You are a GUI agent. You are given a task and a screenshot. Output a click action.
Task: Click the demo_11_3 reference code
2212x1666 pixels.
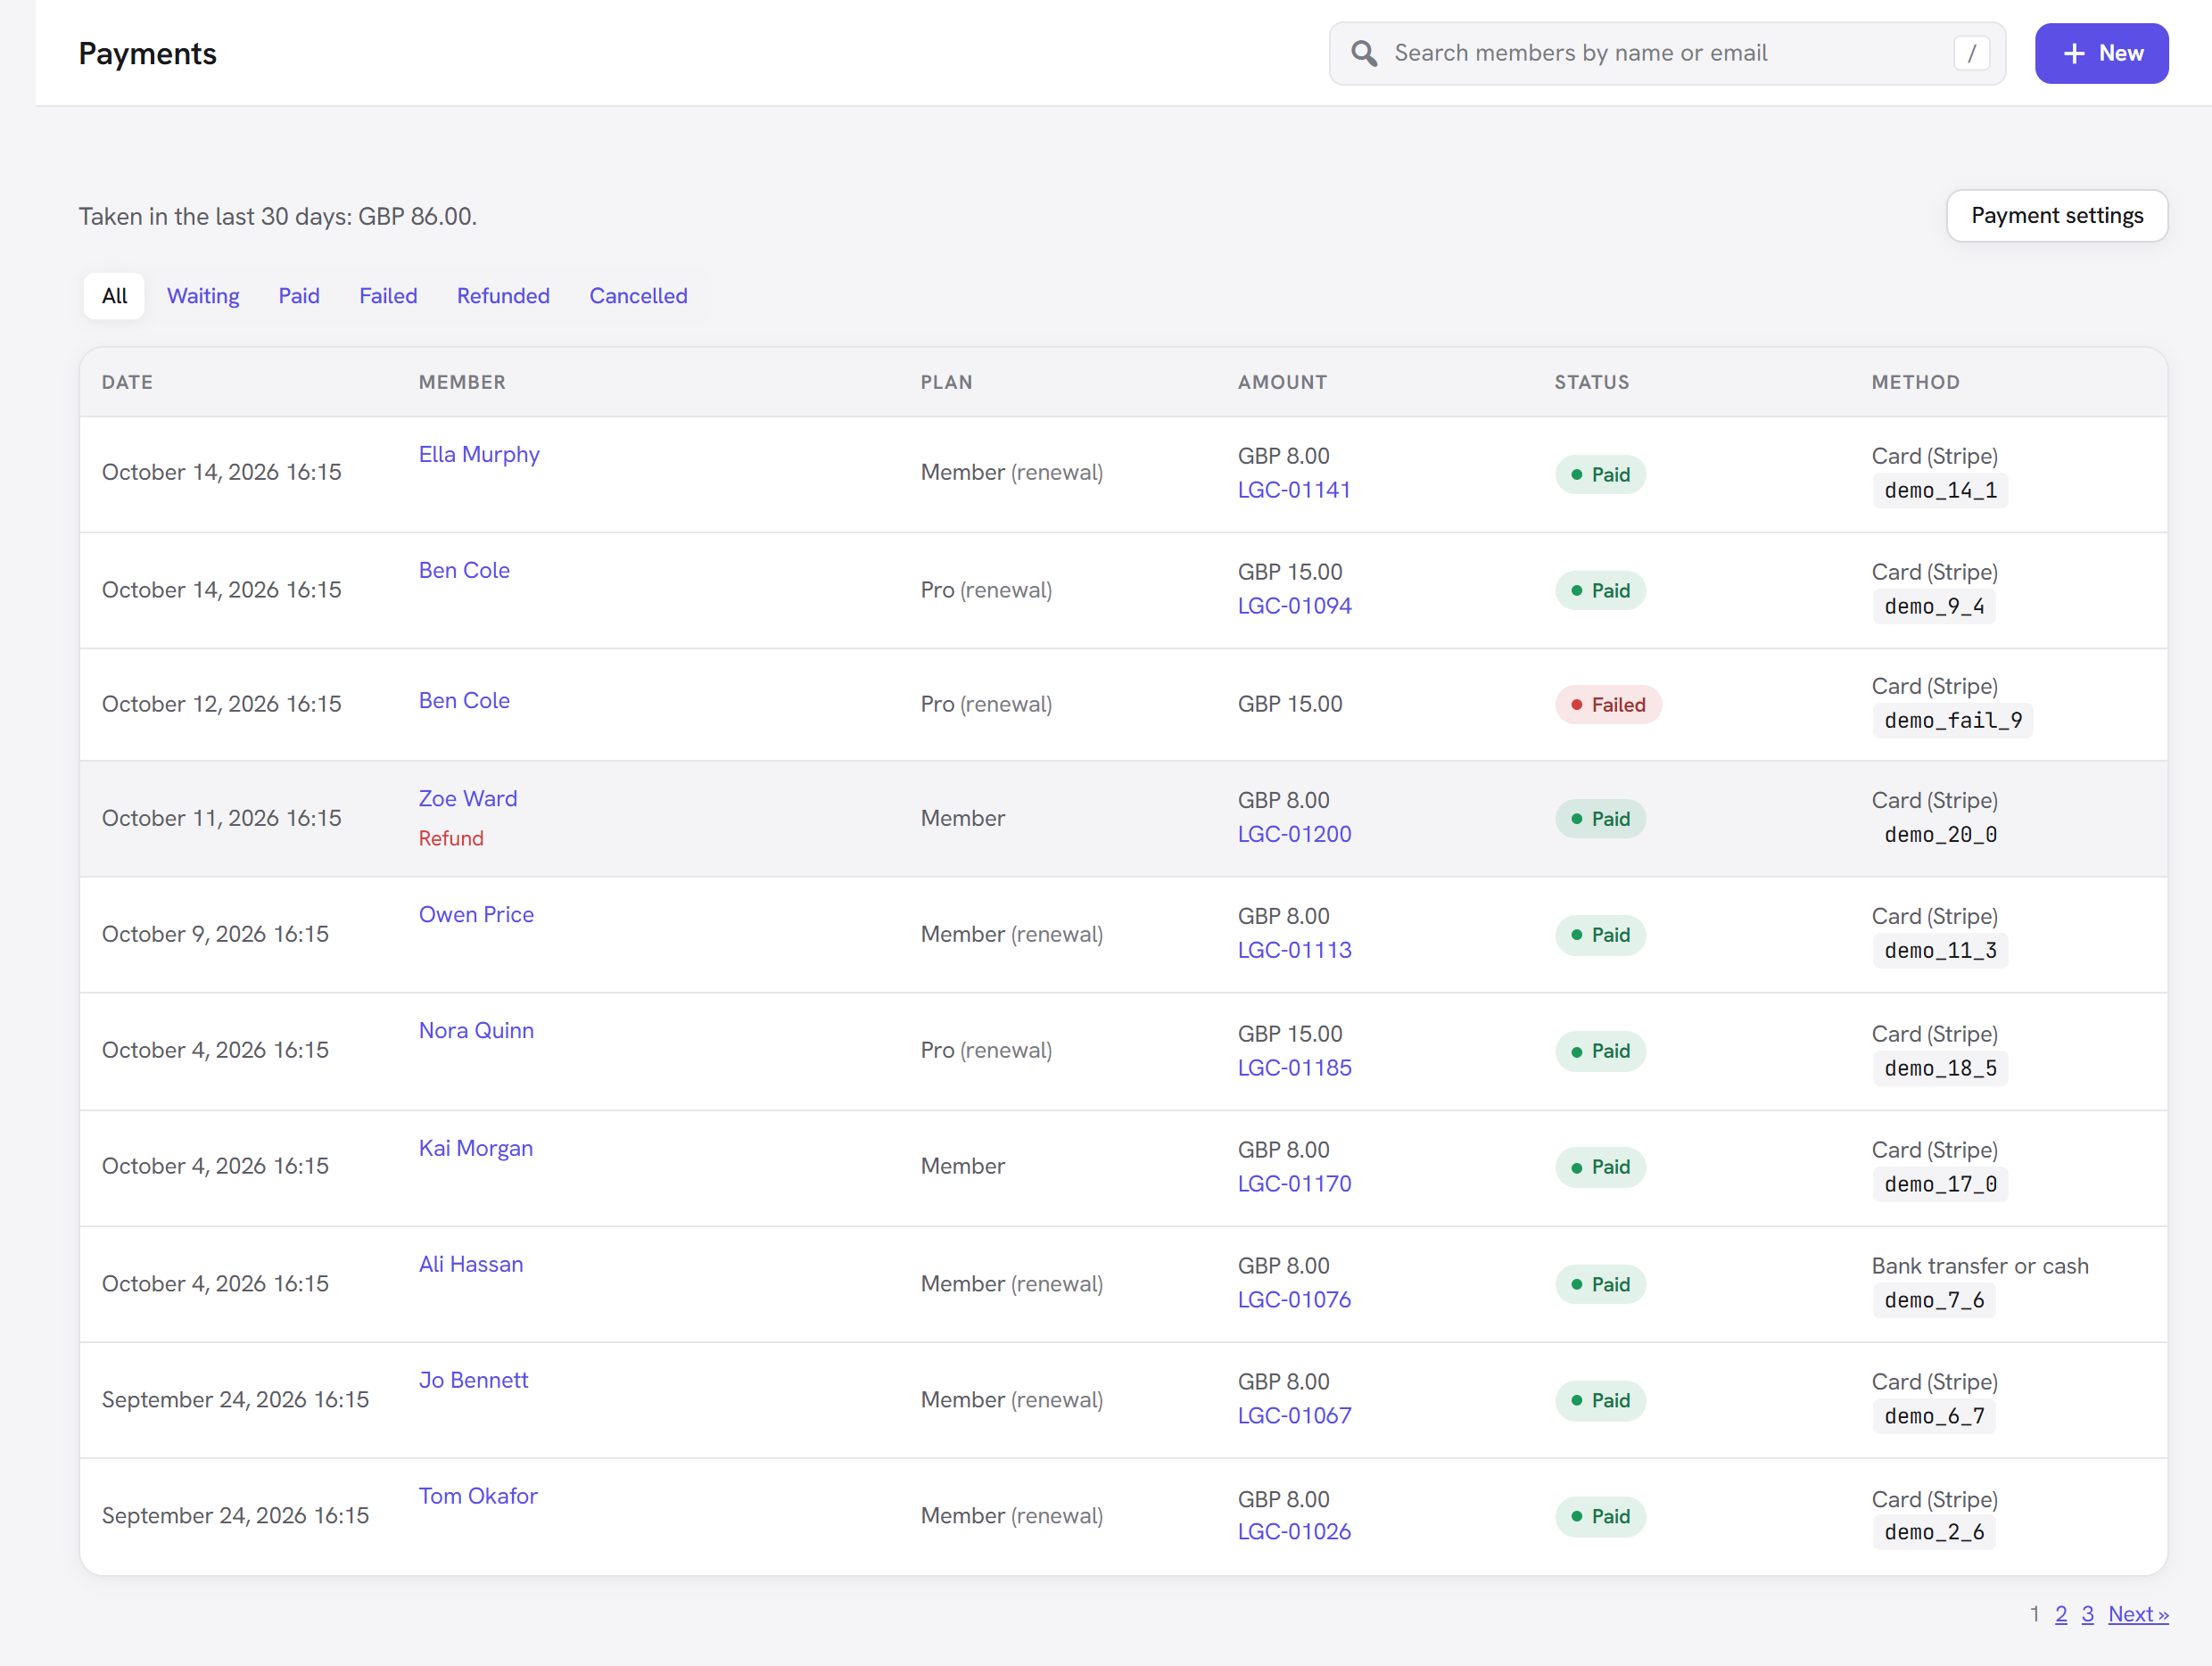point(1940,951)
